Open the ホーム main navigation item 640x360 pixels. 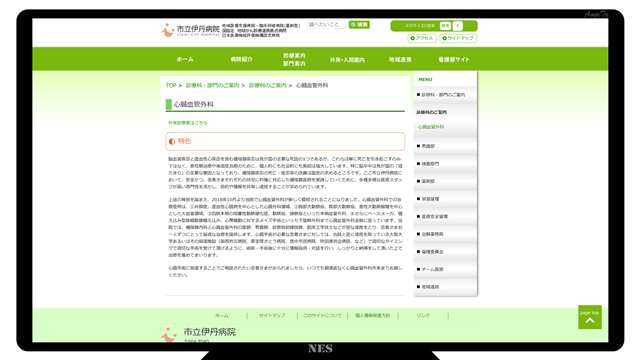185,59
